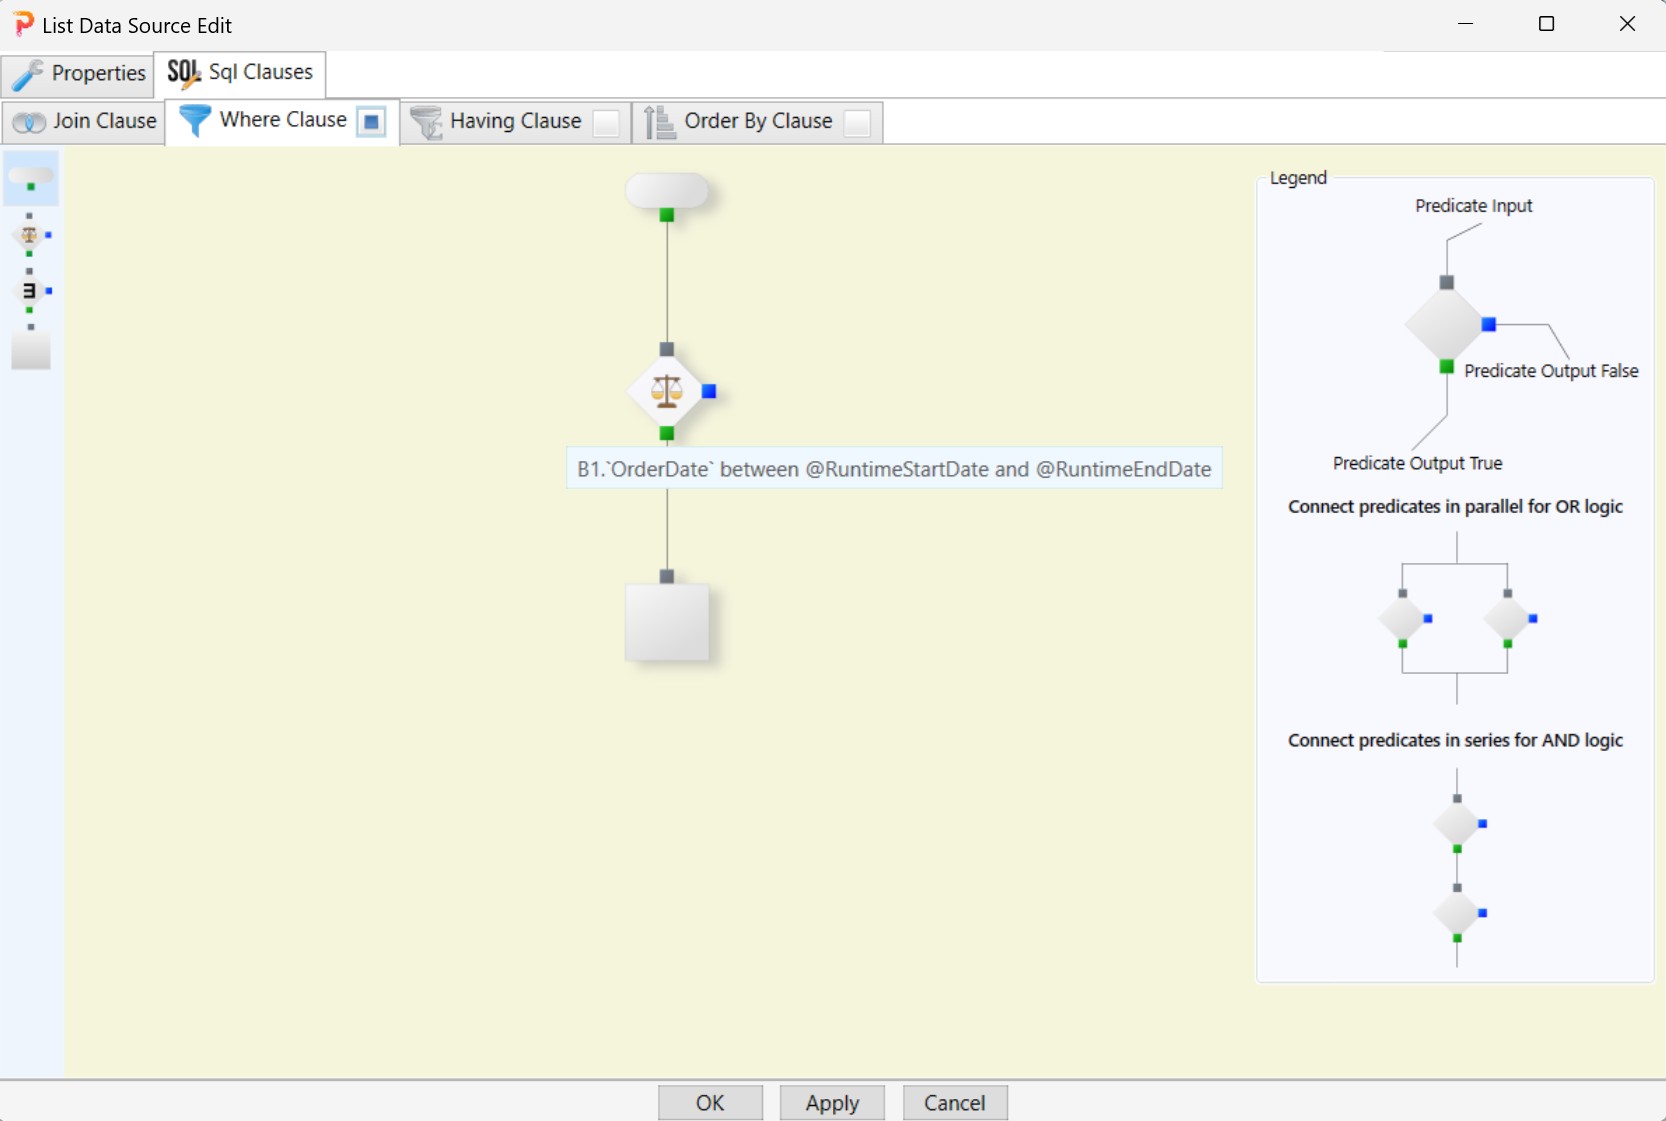Open the Properties tab

(78, 74)
